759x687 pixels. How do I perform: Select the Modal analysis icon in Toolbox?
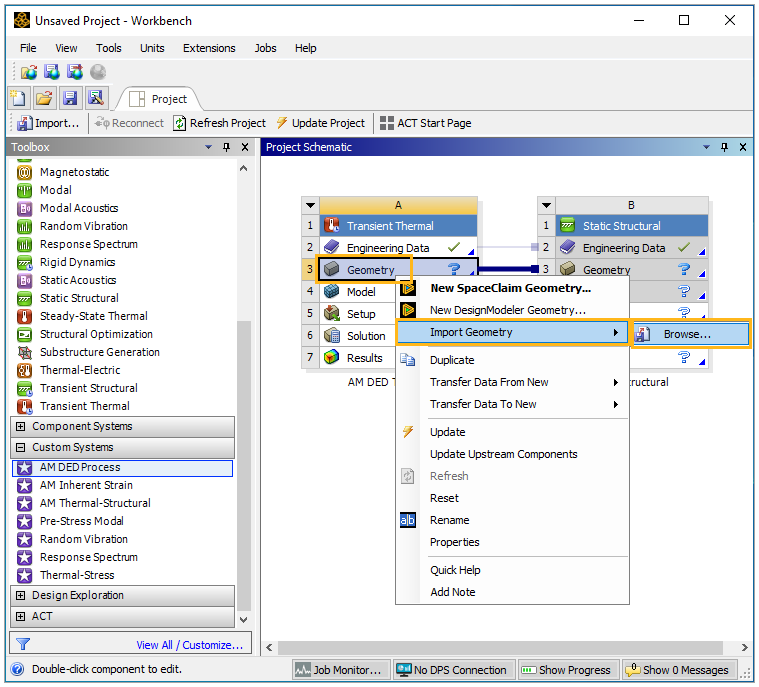tap(24, 190)
